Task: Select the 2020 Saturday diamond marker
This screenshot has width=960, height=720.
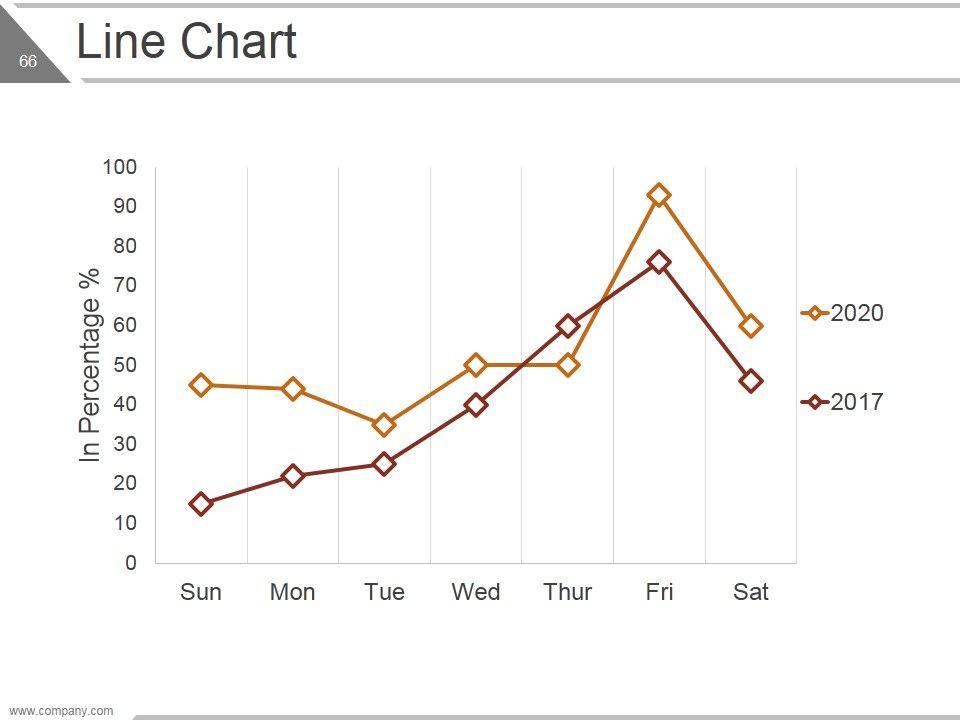Action: click(x=751, y=325)
